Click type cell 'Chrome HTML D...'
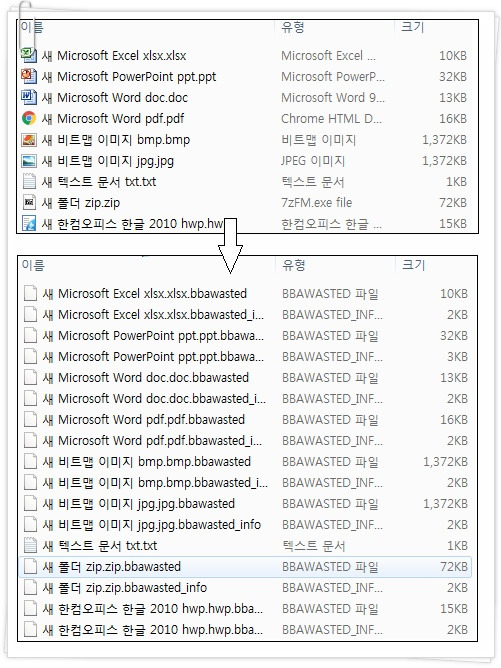The width and height of the screenshot is (501, 668). [x=331, y=118]
